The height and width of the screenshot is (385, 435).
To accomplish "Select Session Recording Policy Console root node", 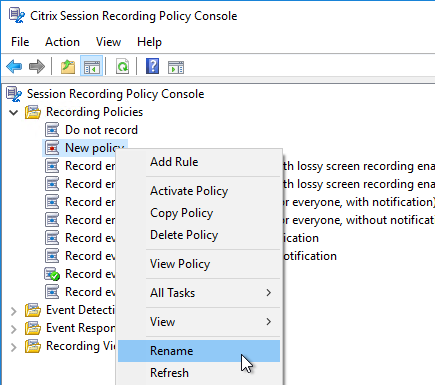I will point(115,94).
